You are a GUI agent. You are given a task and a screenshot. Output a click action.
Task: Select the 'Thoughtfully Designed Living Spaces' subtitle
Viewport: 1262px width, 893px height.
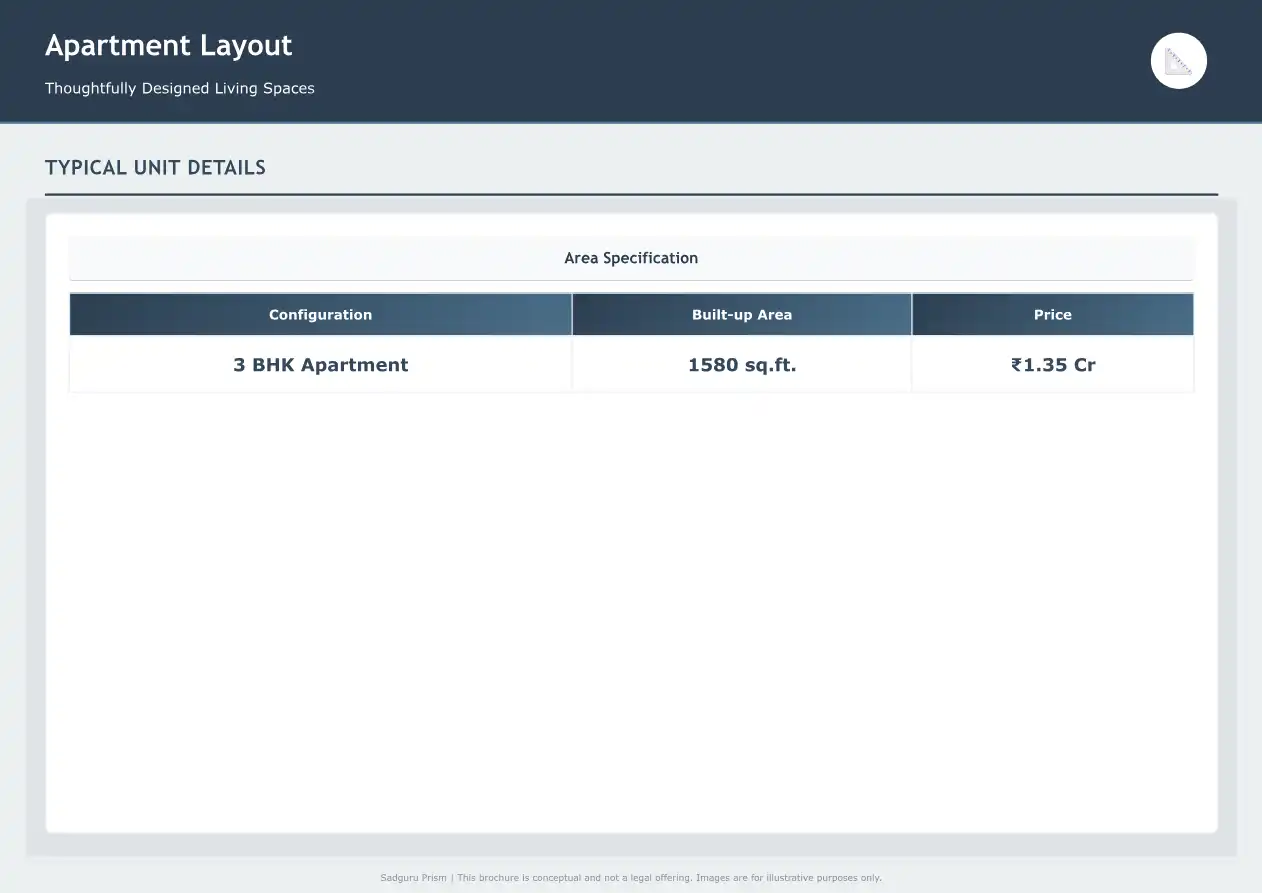180,88
